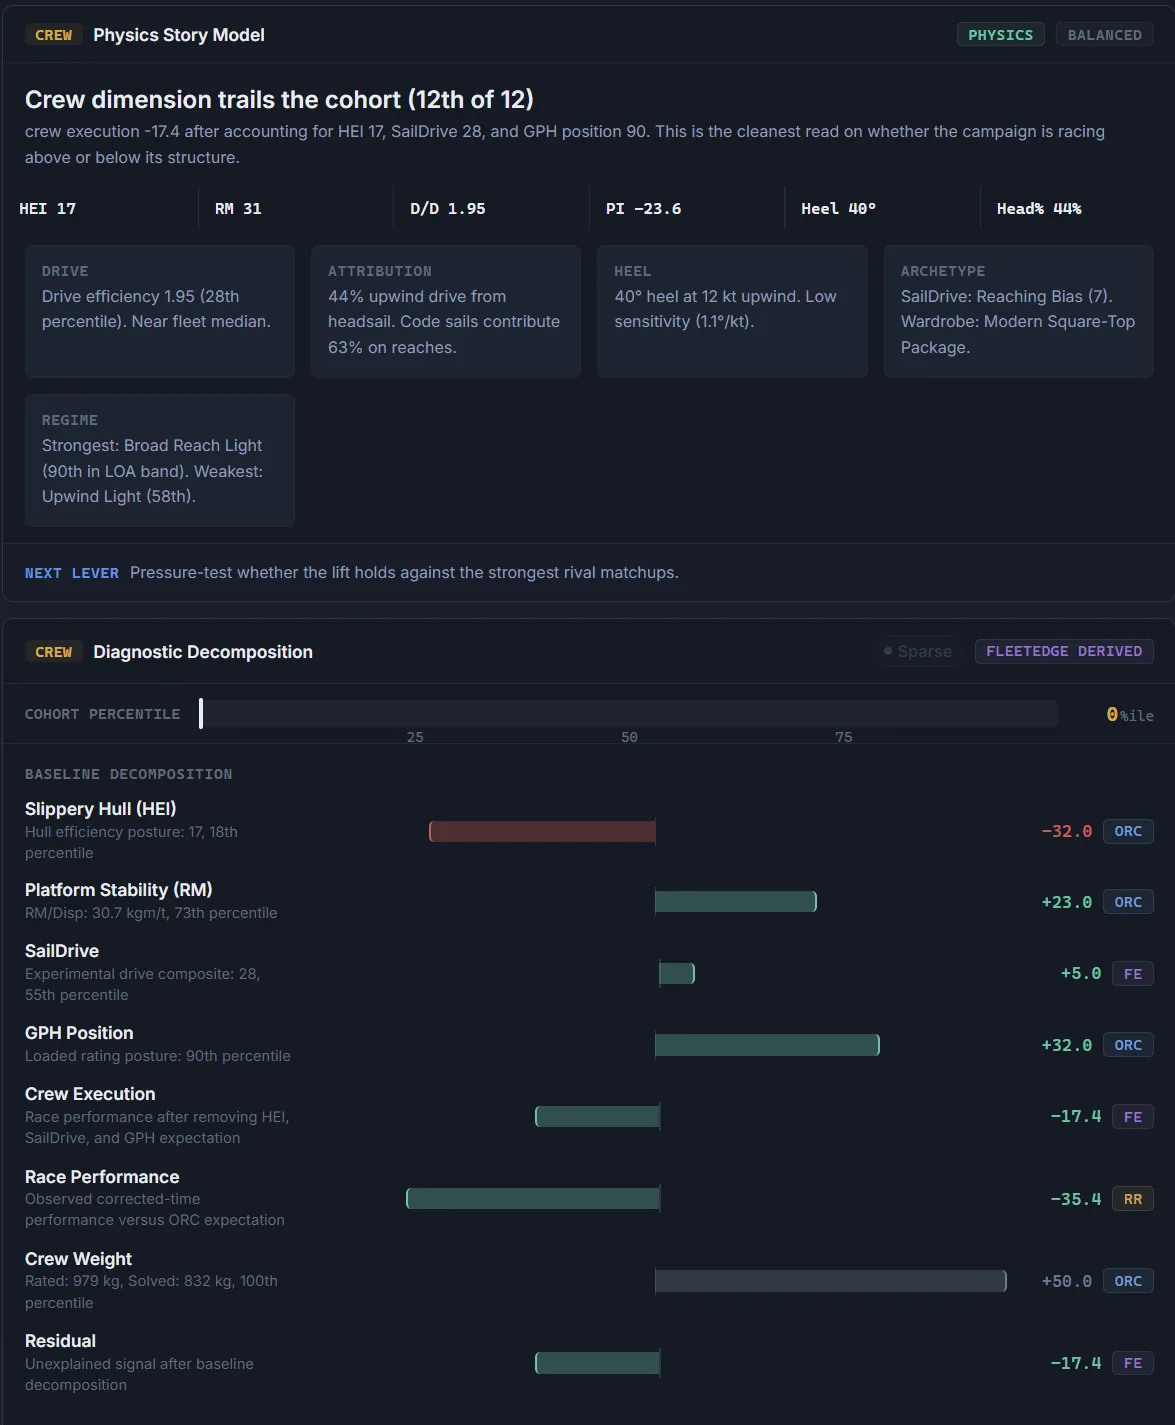Open the ATTRIBUTION card

(446, 311)
